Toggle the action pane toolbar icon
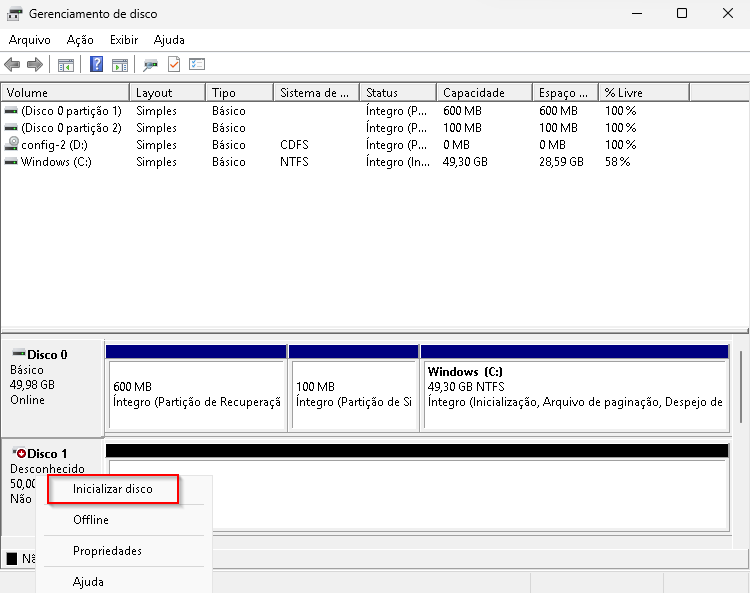 click(120, 65)
